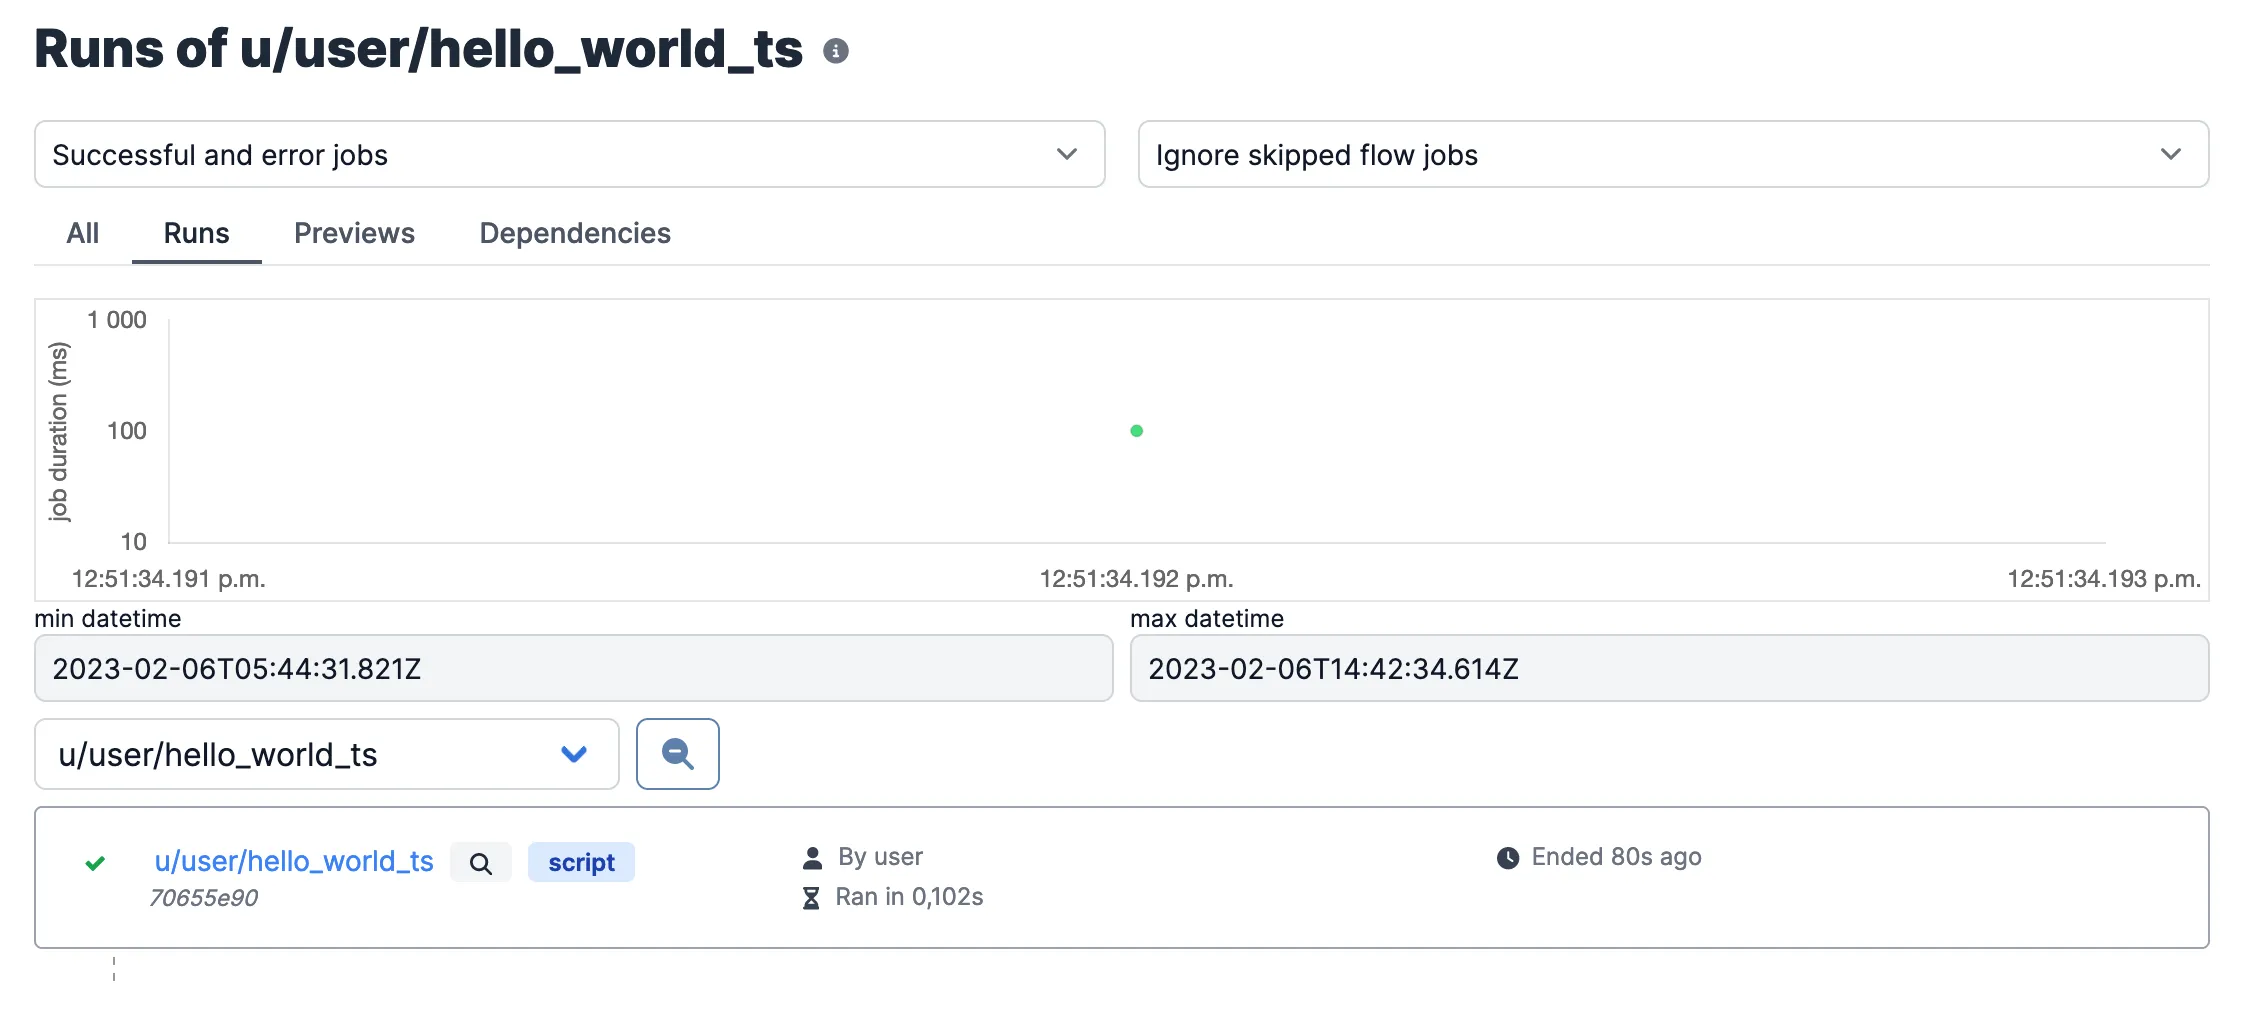Click the job ID 70655e90

204,898
